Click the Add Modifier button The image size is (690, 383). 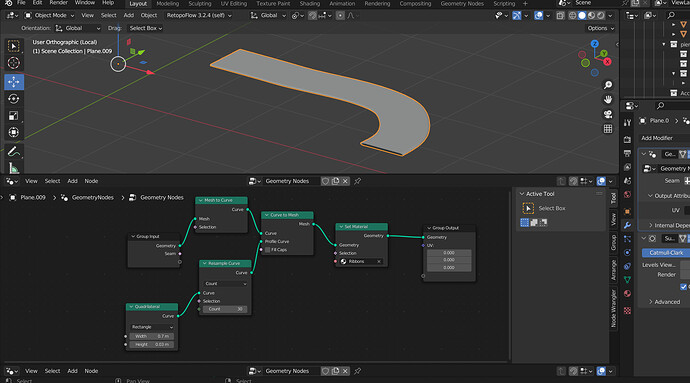tap(665, 138)
